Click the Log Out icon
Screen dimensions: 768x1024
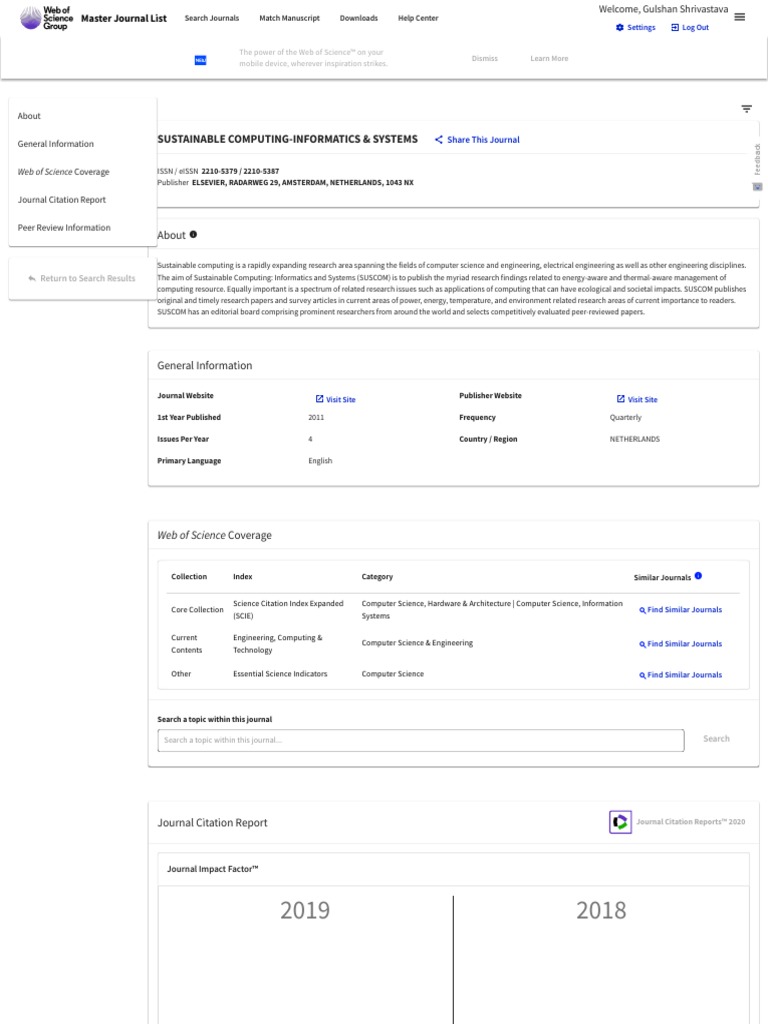click(x=675, y=28)
